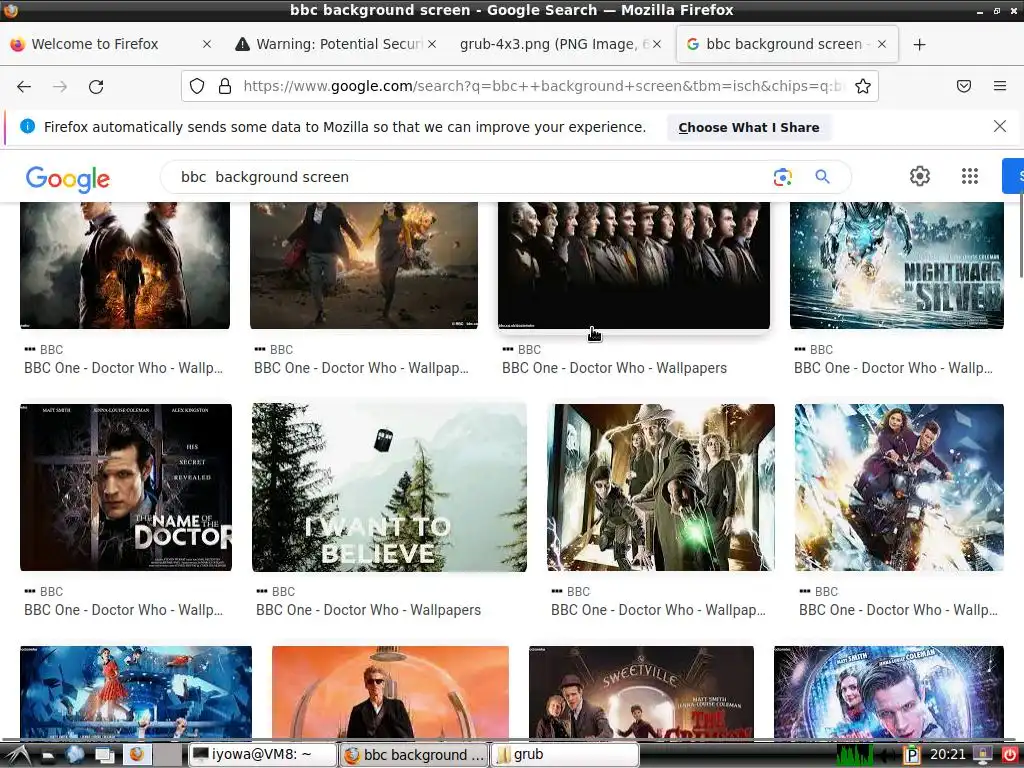Open the two people running from explosion wallpaper
The height and width of the screenshot is (768, 1024).
point(364,265)
